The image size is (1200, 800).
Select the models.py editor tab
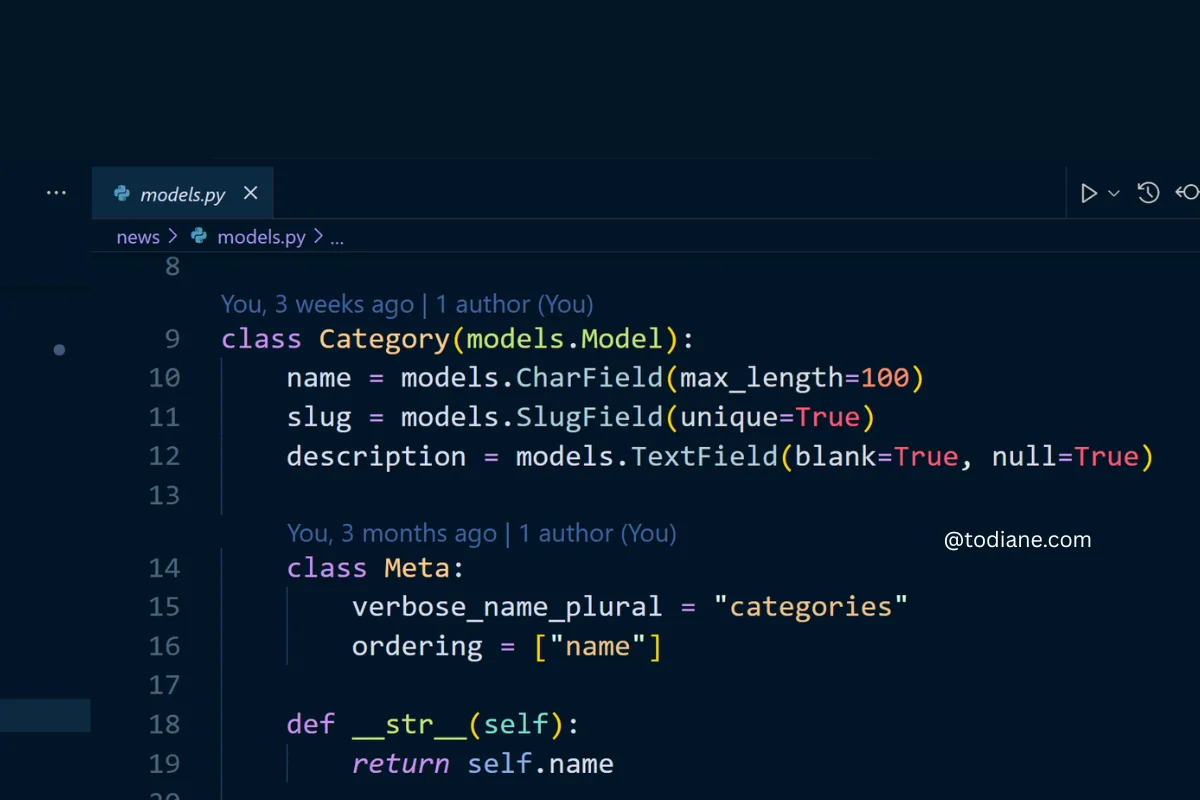pyautogui.click(x=182, y=194)
